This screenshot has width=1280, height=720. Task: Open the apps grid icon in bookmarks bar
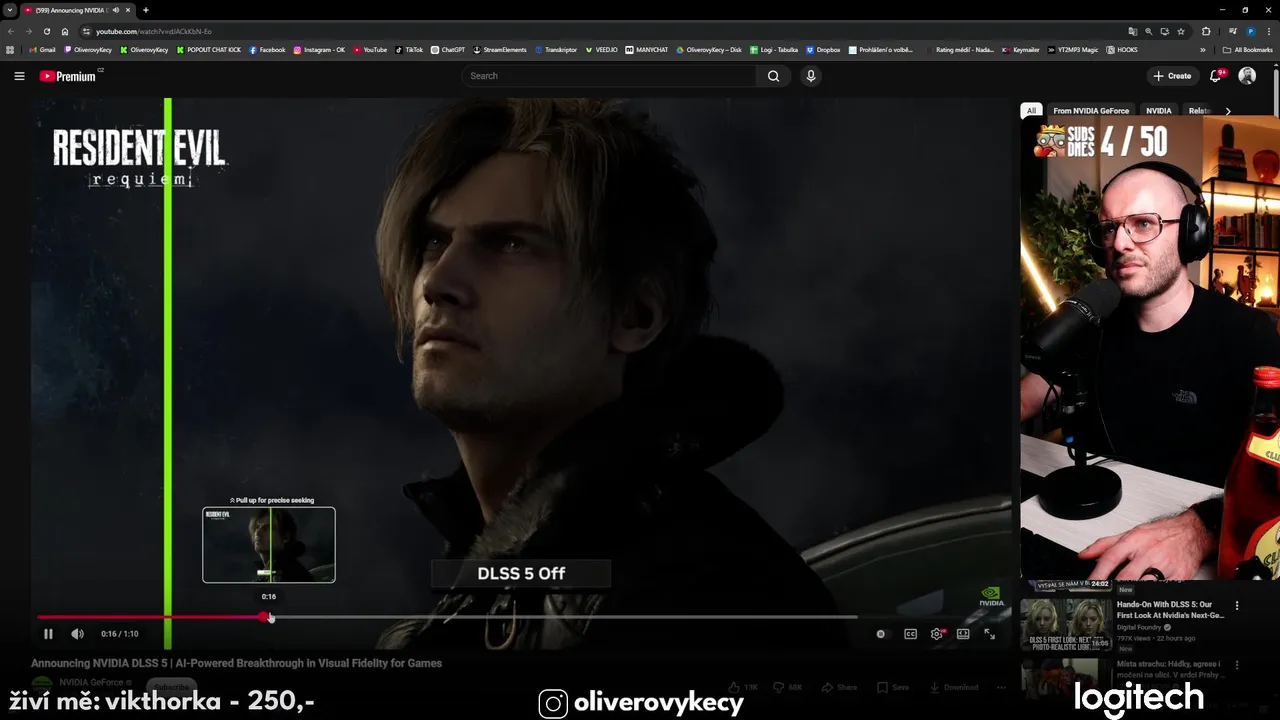click(10, 49)
